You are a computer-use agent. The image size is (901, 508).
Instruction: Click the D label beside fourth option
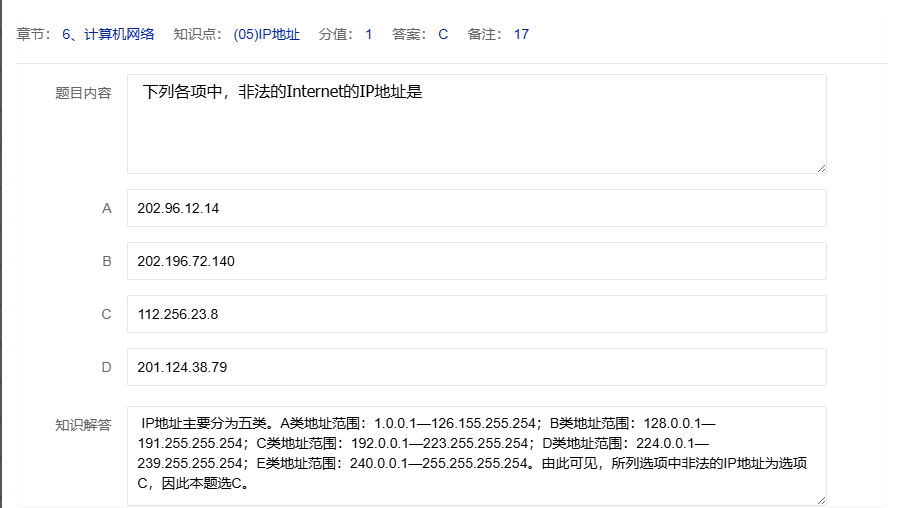[x=107, y=367]
